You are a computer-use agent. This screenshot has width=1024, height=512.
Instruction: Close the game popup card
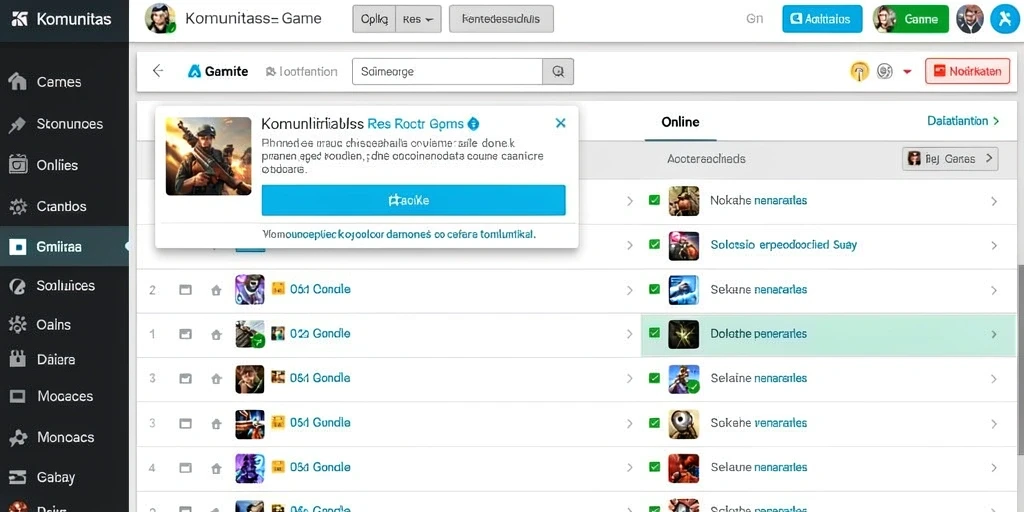click(x=560, y=123)
